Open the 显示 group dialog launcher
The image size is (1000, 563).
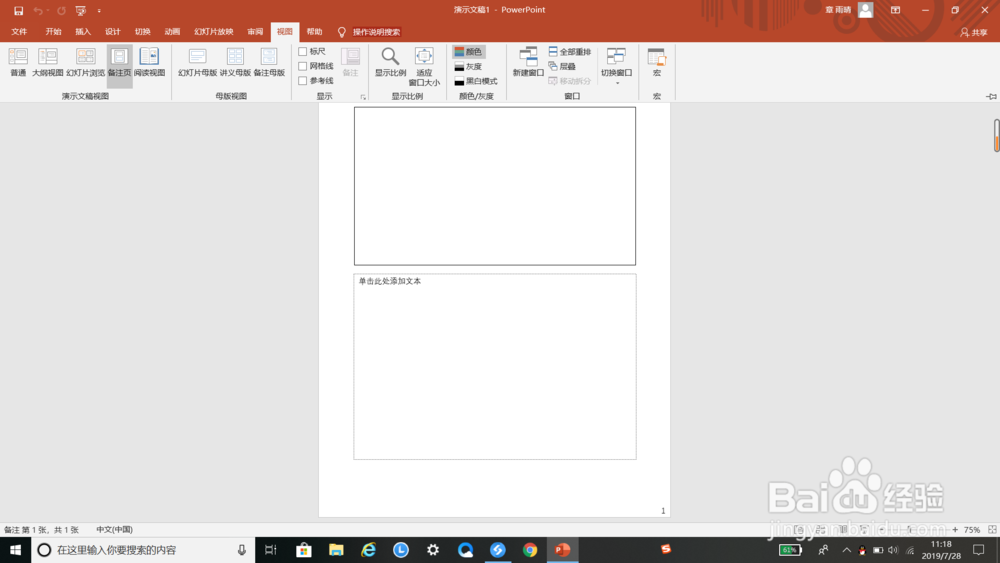tap(363, 97)
